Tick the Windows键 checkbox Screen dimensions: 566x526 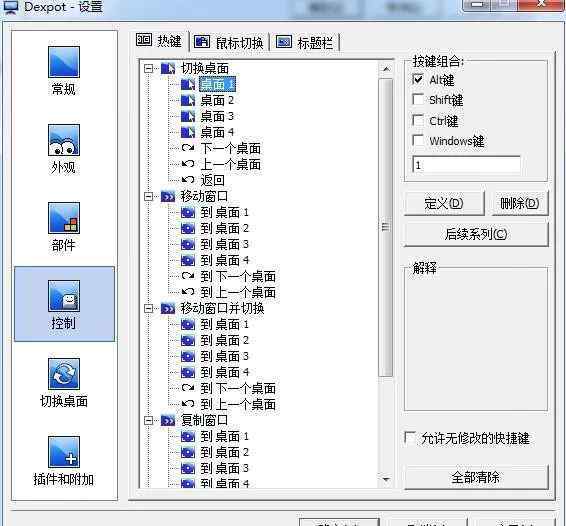click(x=418, y=140)
